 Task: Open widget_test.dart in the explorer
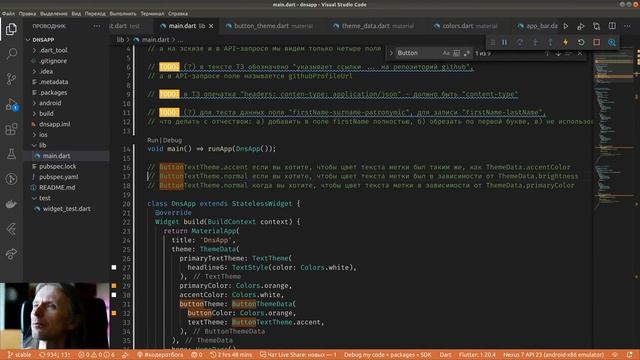[x=66, y=209]
